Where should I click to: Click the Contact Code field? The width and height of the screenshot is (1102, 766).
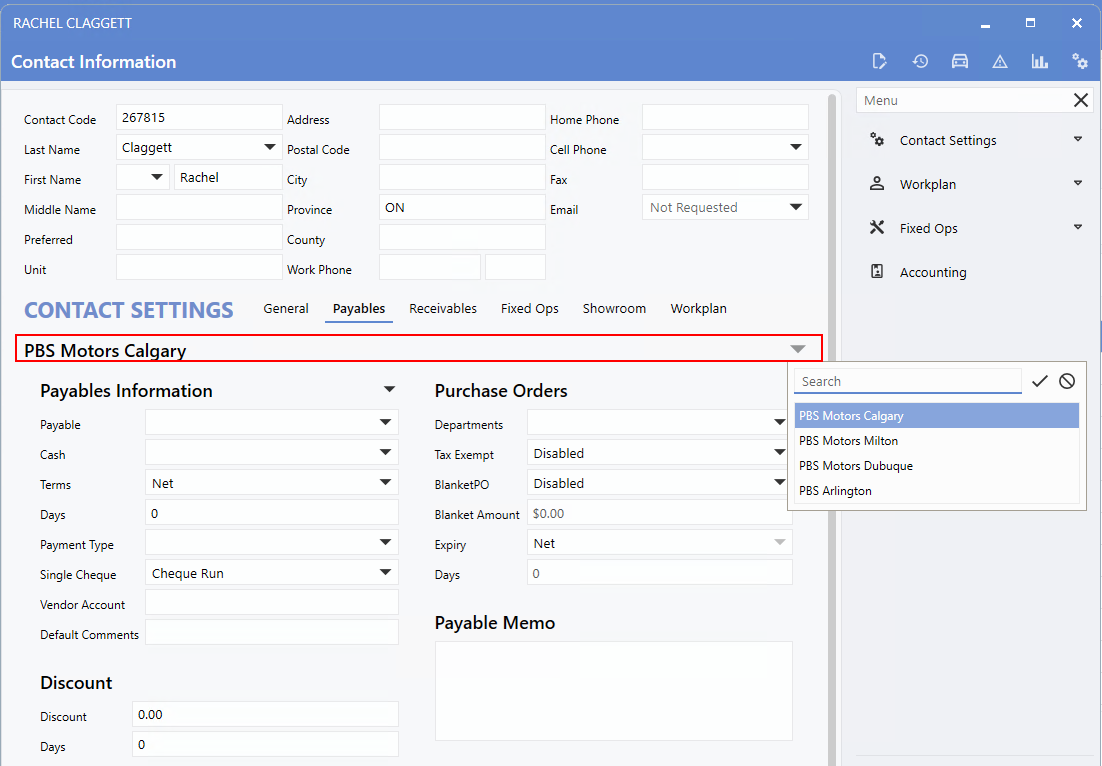coord(200,117)
